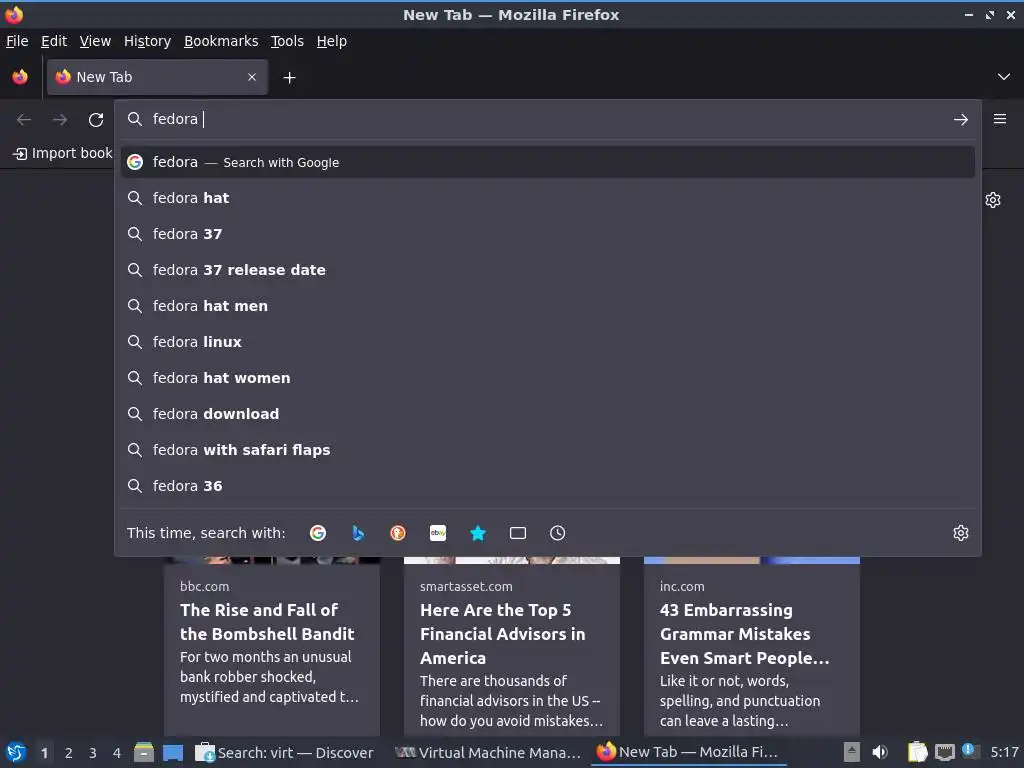The image size is (1024, 768).
Task: Switch to virtual desktop 1
Action: pos(44,753)
